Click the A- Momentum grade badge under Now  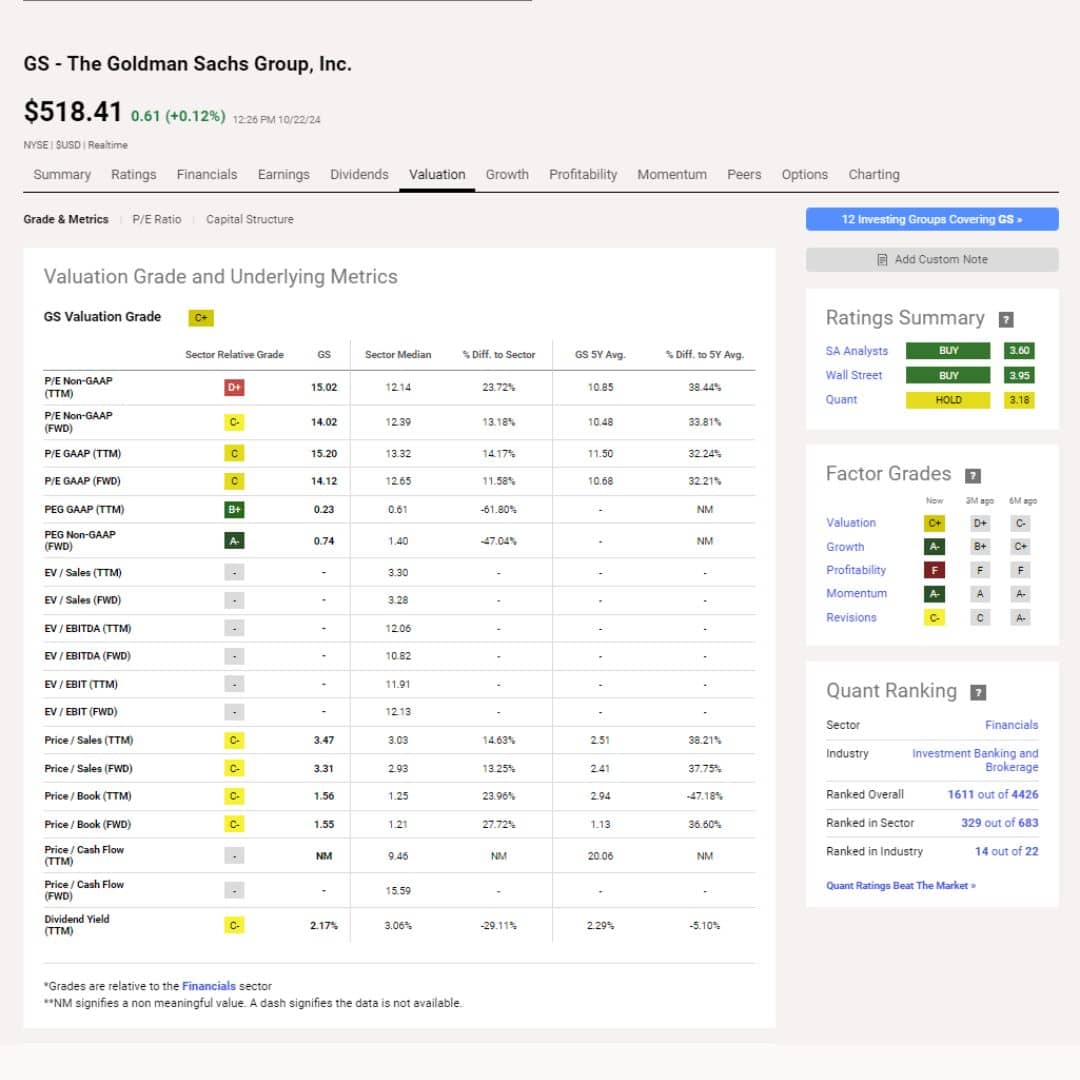(x=934, y=594)
